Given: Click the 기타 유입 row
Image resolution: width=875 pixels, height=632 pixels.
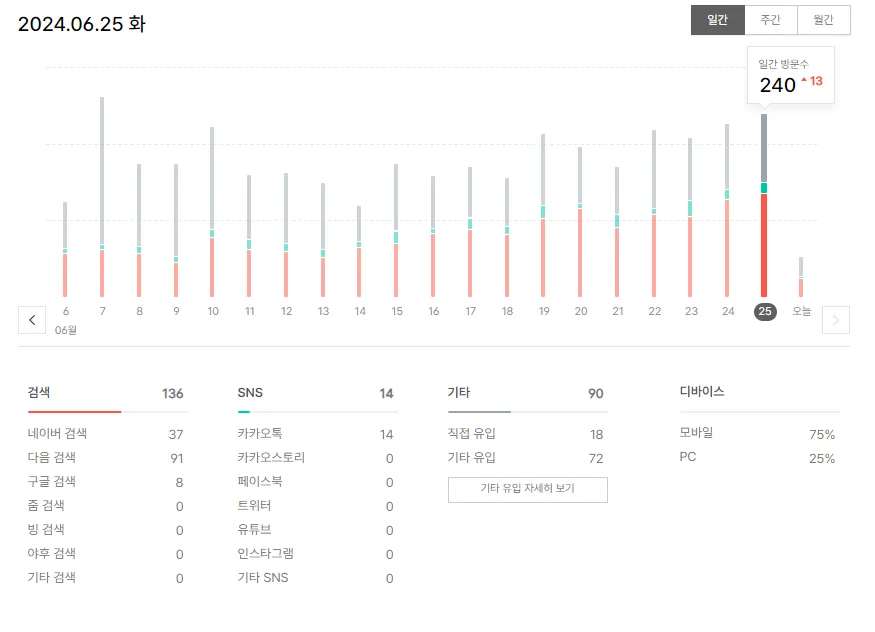Looking at the screenshot, I should click(526, 458).
